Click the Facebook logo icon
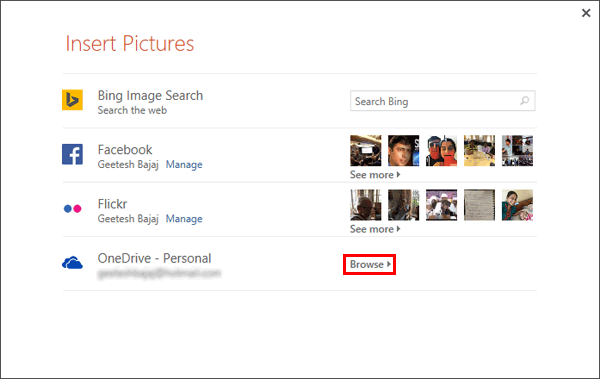This screenshot has height=379, width=600. click(x=72, y=154)
